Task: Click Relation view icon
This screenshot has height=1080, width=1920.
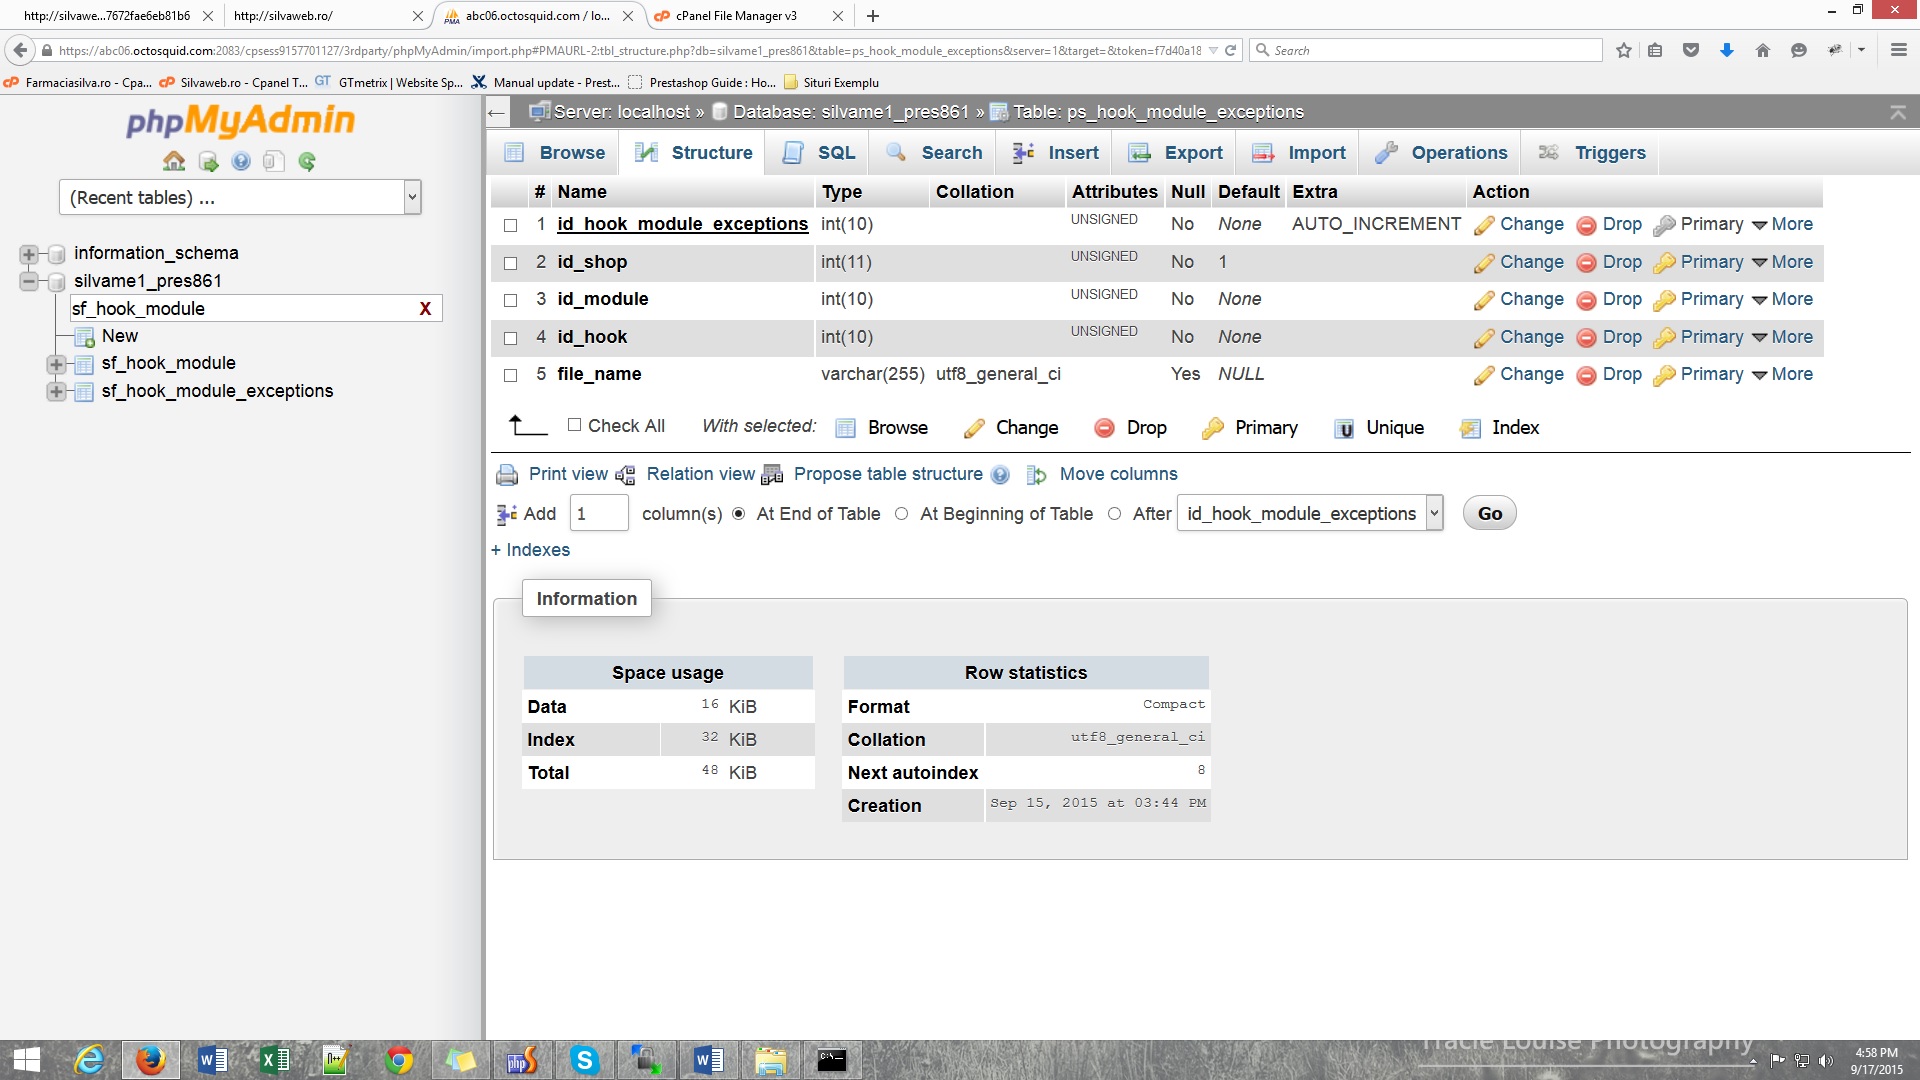Action: [625, 475]
